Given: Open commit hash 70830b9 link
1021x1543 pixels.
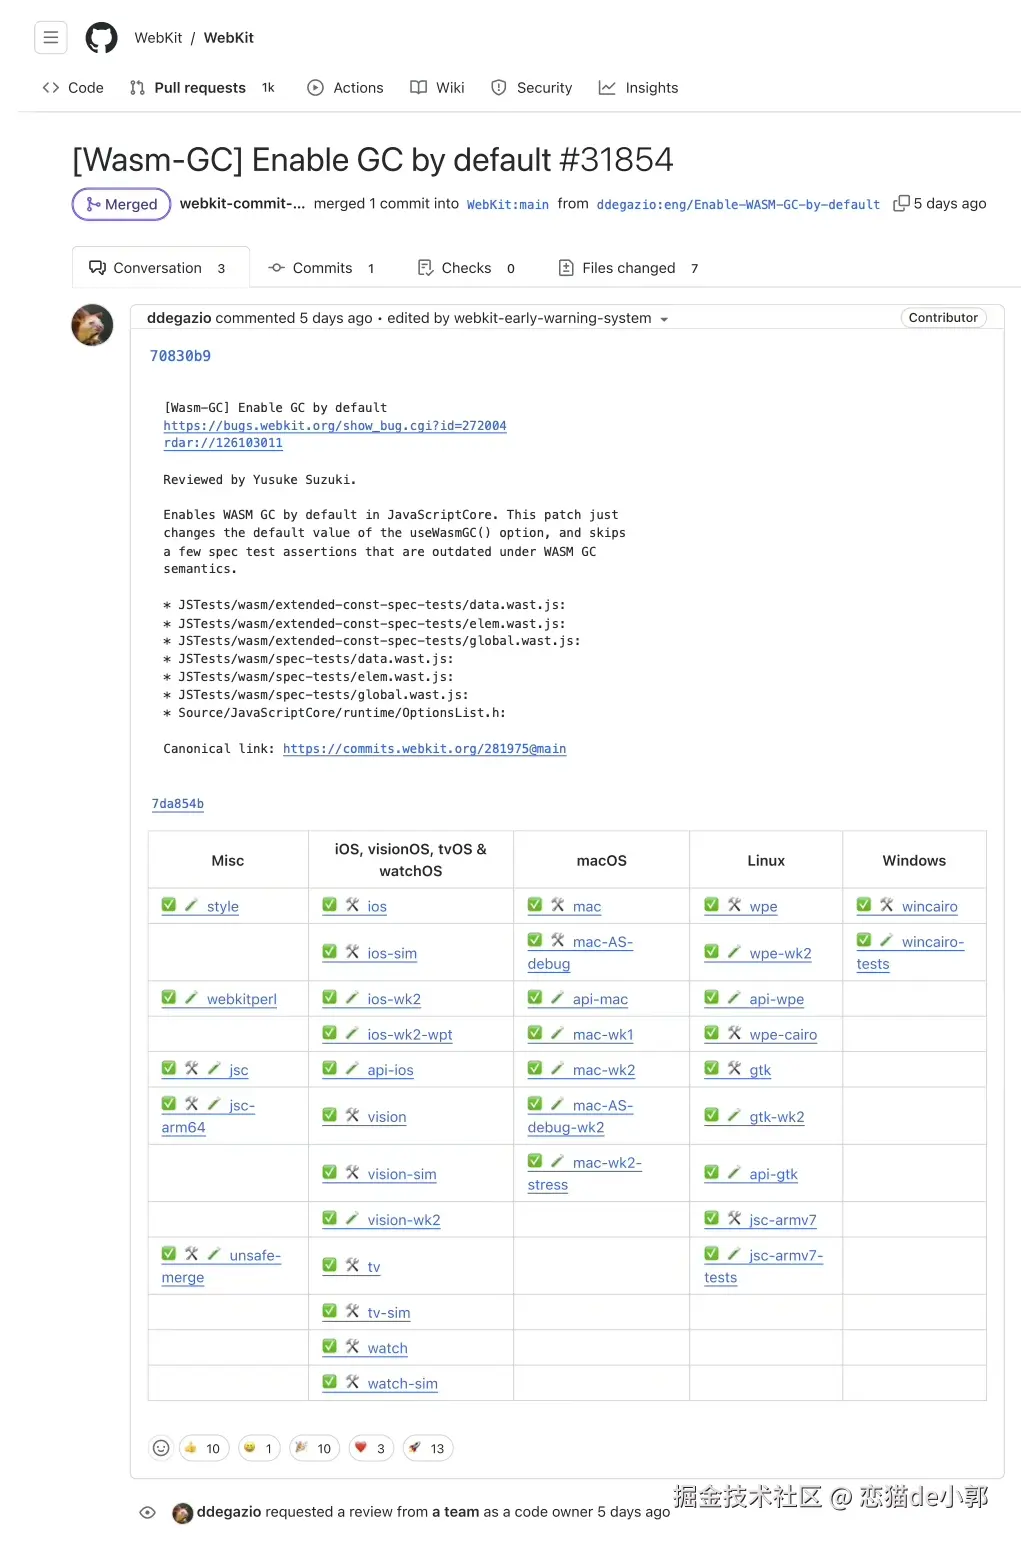Looking at the screenshot, I should (180, 356).
